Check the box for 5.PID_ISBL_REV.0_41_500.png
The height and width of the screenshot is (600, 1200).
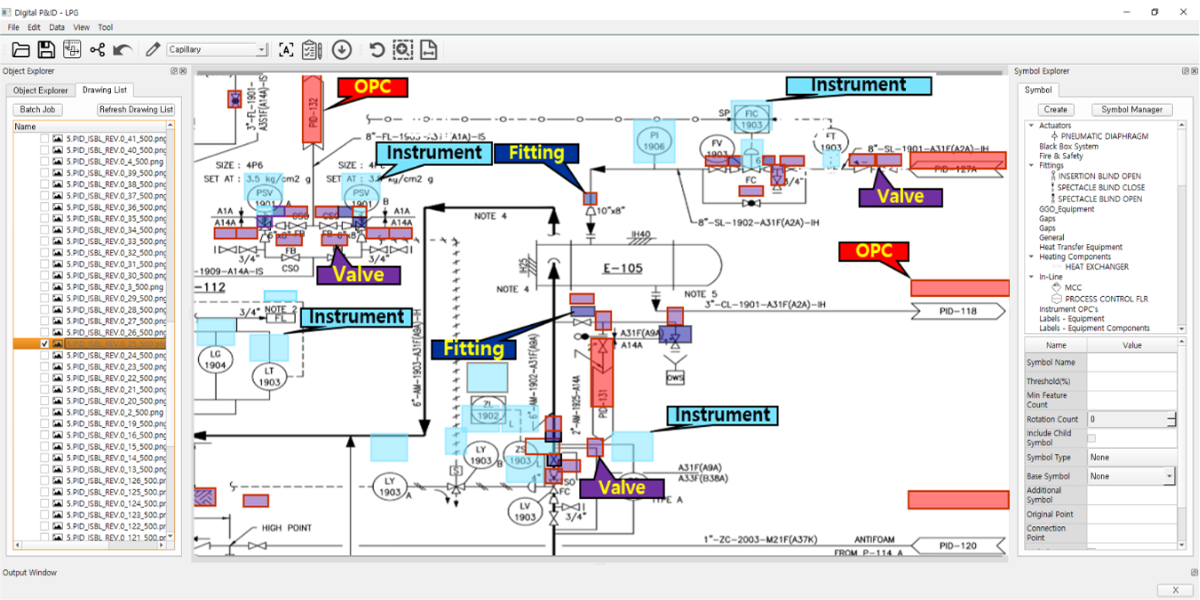(x=45, y=138)
